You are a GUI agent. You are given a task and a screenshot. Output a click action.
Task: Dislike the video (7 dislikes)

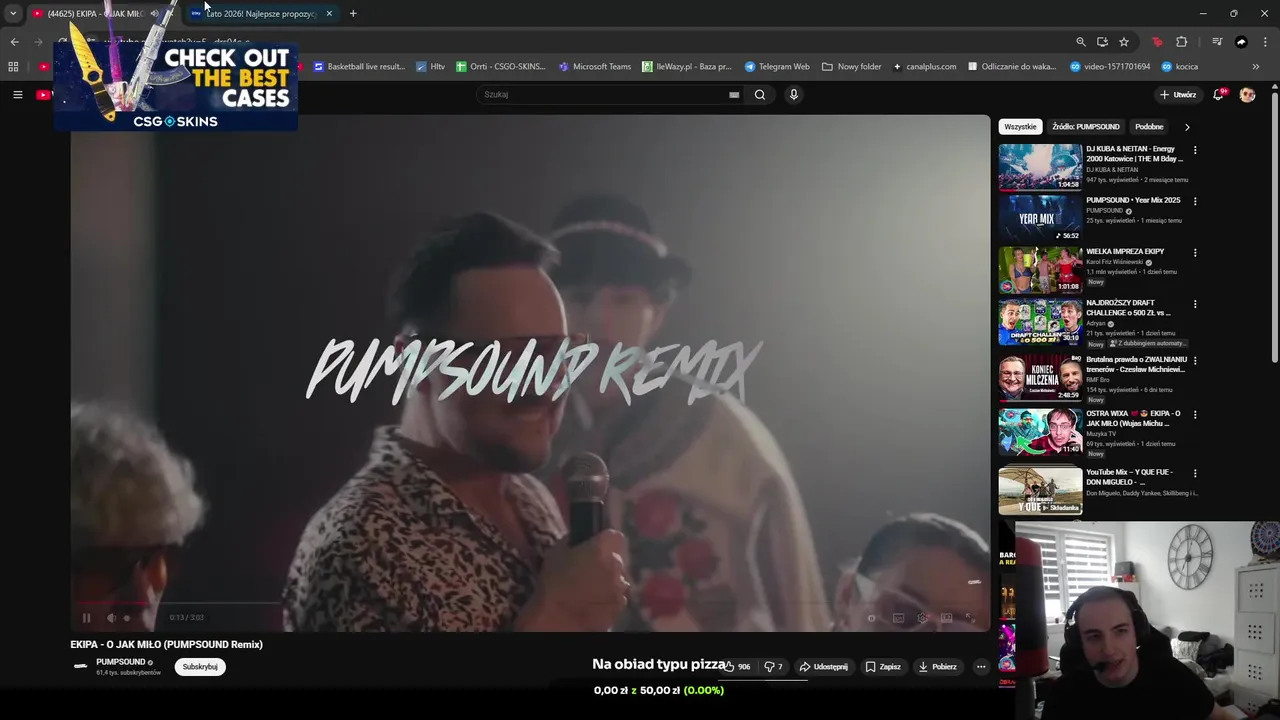click(x=773, y=667)
